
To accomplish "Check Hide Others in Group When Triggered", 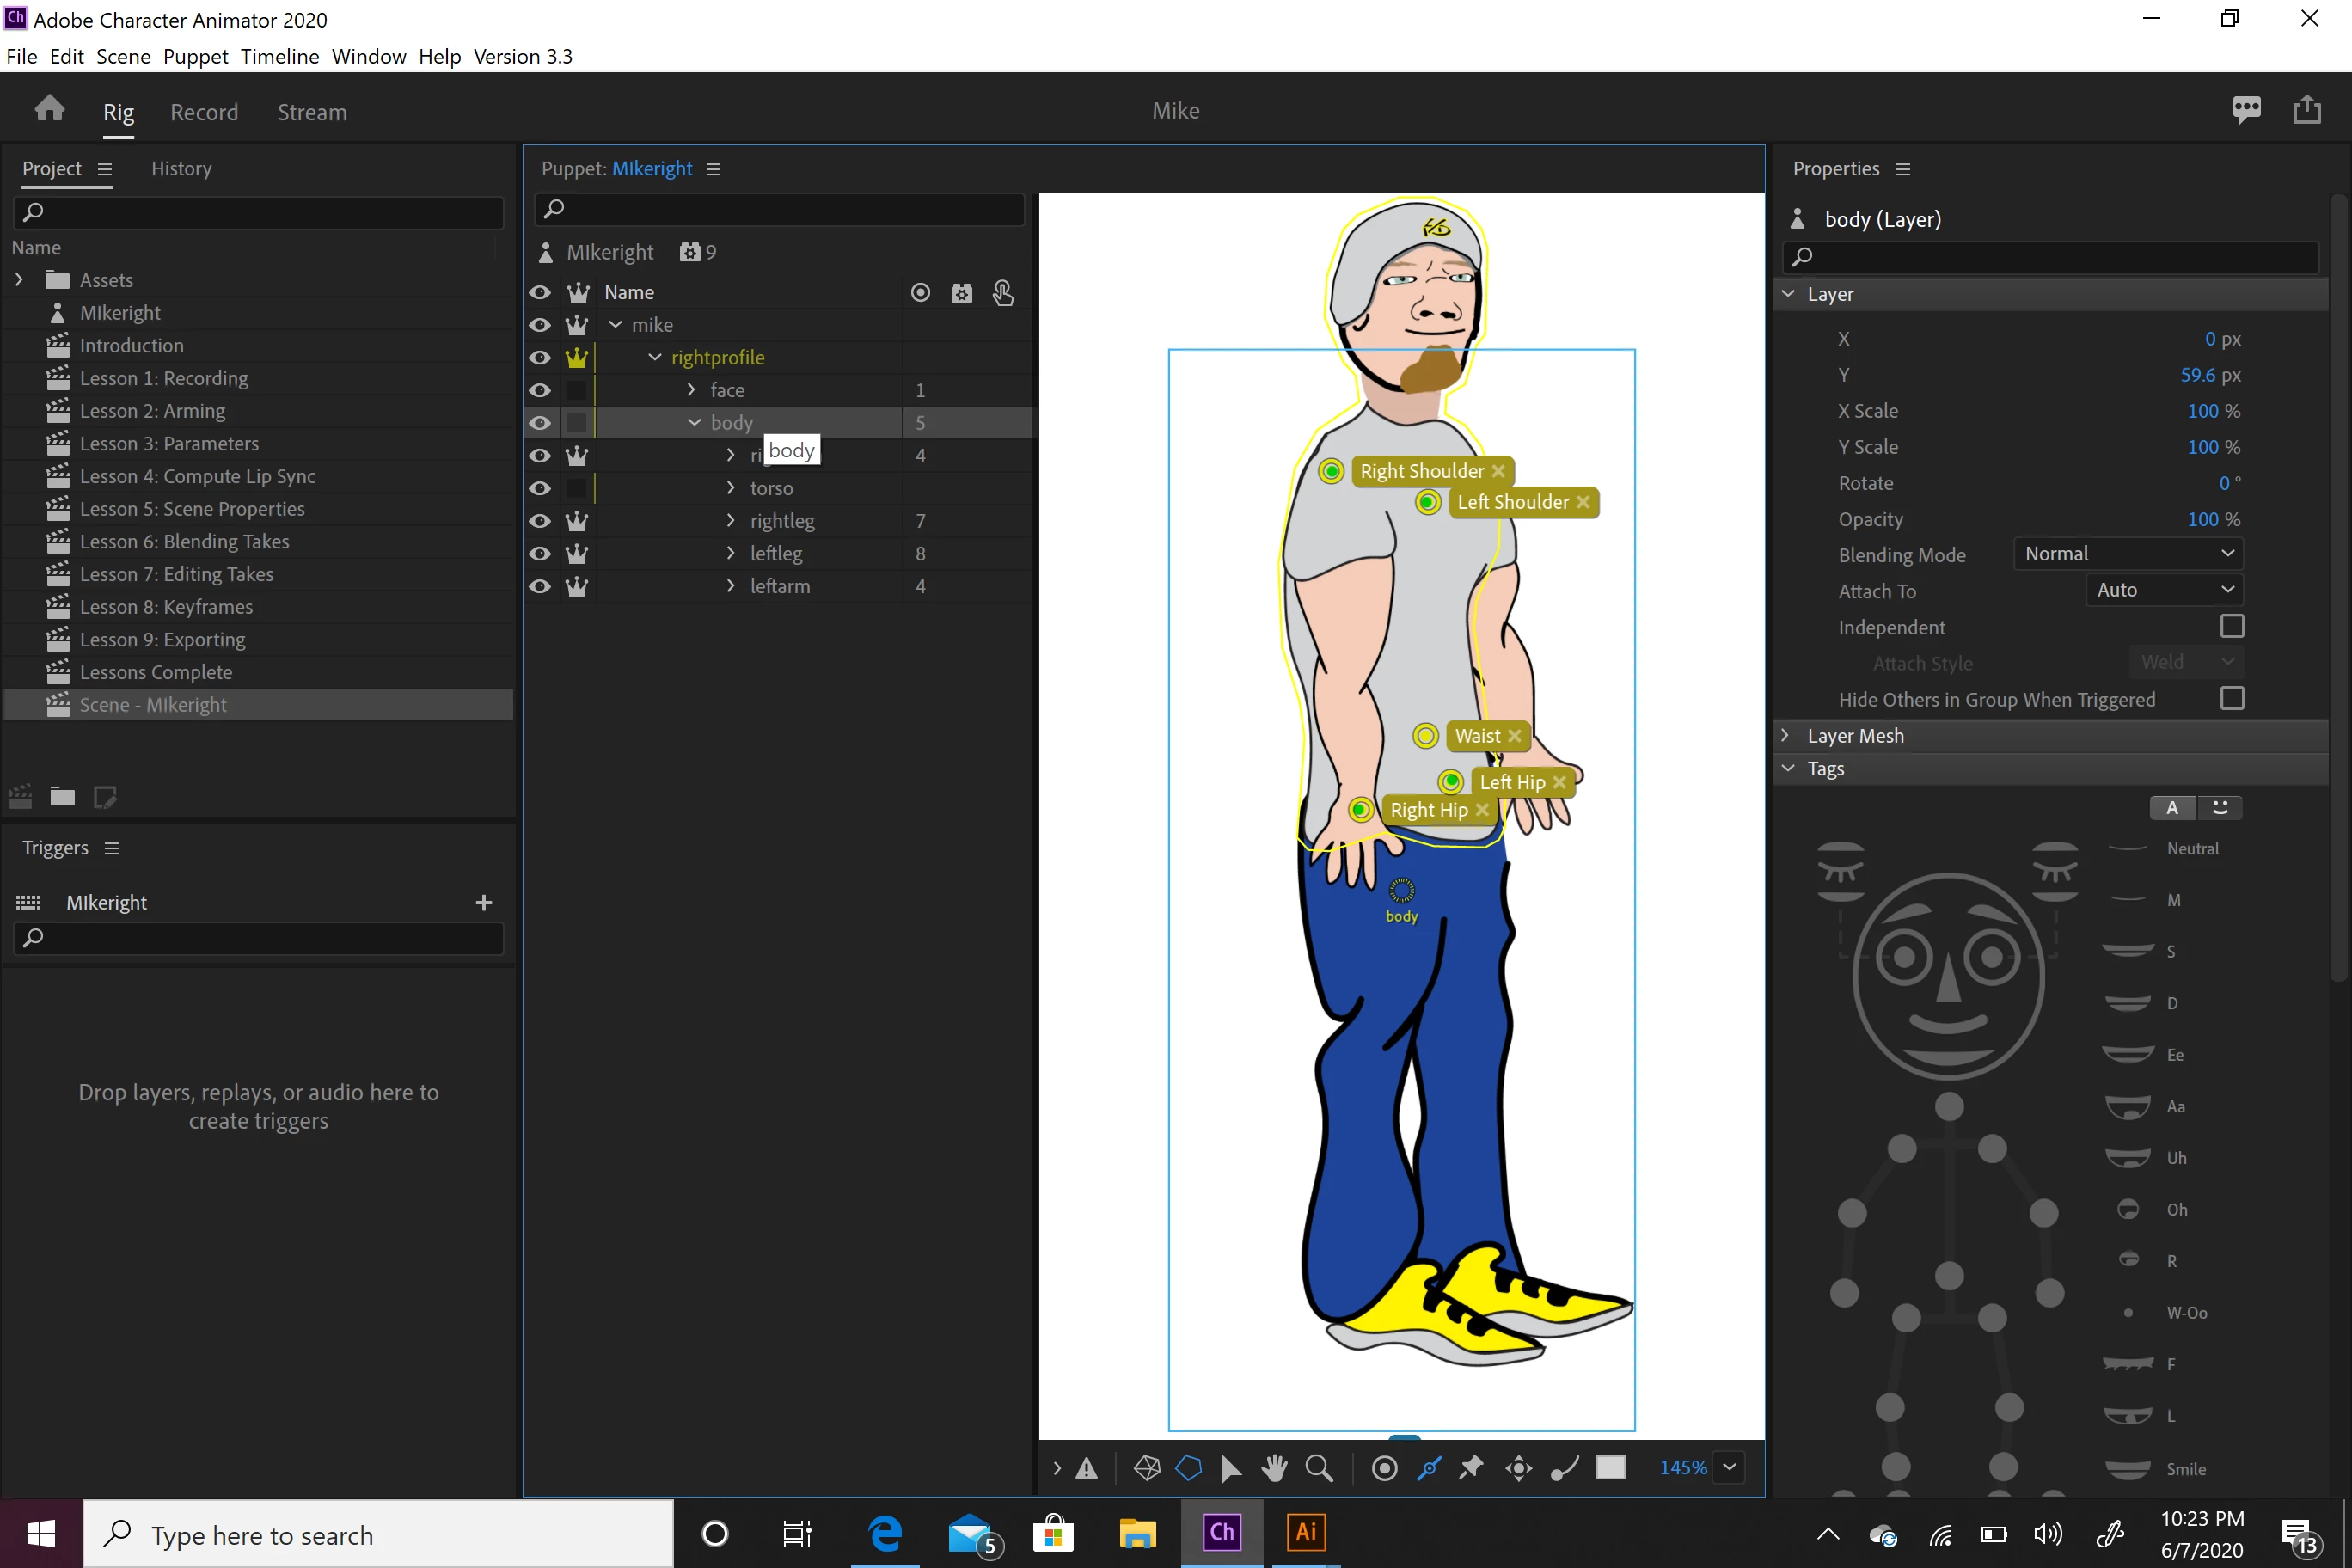I will click(x=2231, y=698).
